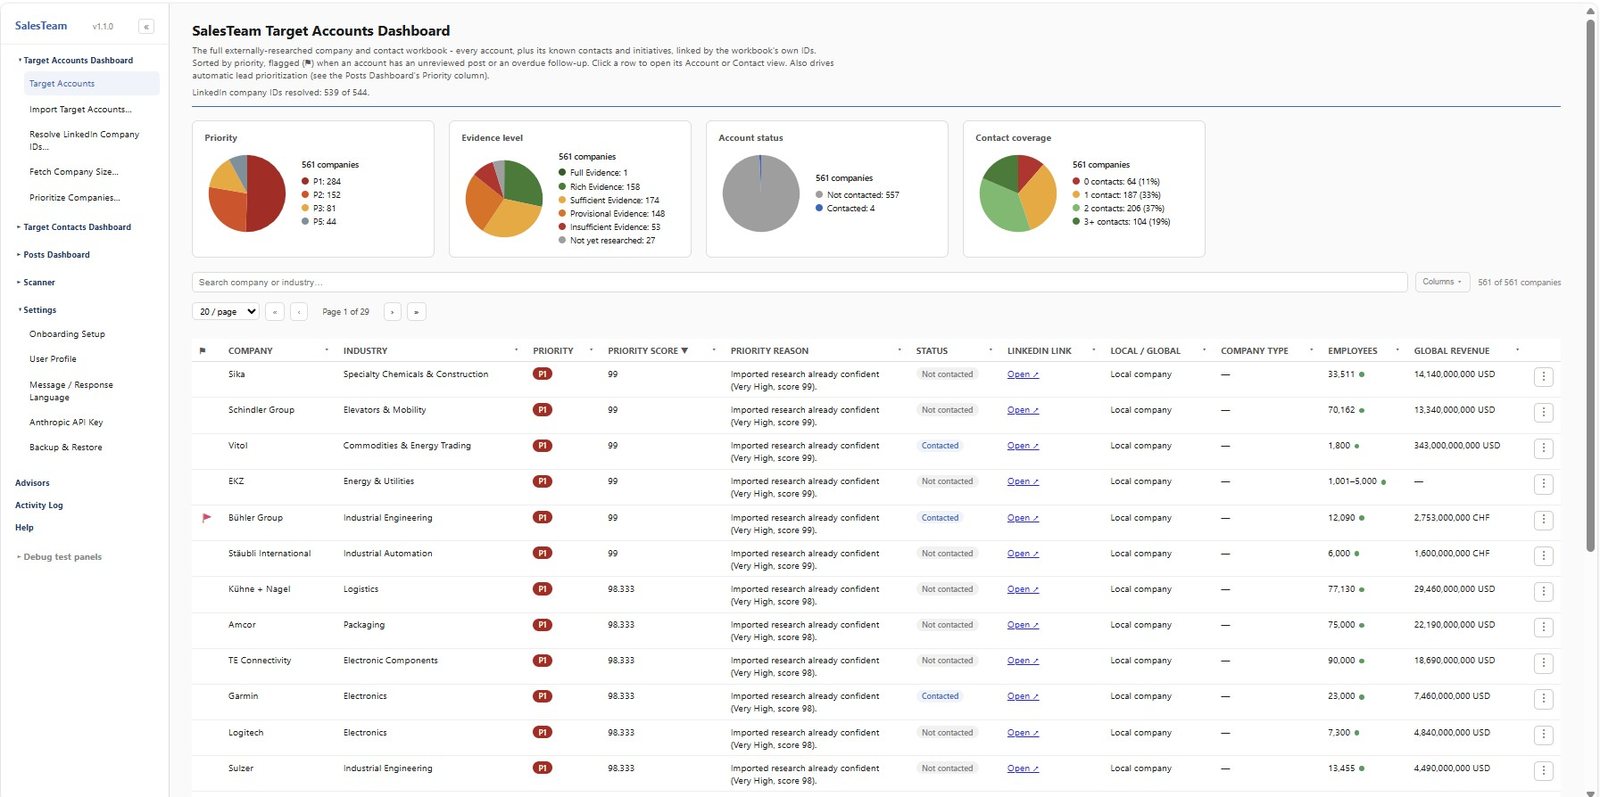Open the Activity Log
Image resolution: width=1600 pixels, height=797 pixels.
point(39,505)
